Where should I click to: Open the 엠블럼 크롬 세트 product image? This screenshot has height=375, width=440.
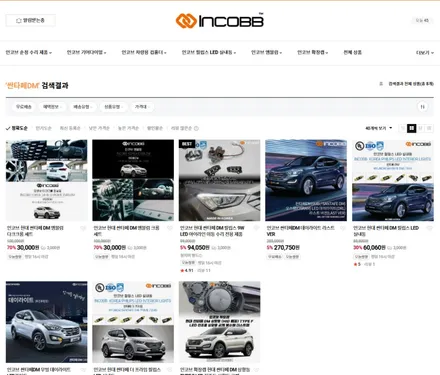pos(133,180)
